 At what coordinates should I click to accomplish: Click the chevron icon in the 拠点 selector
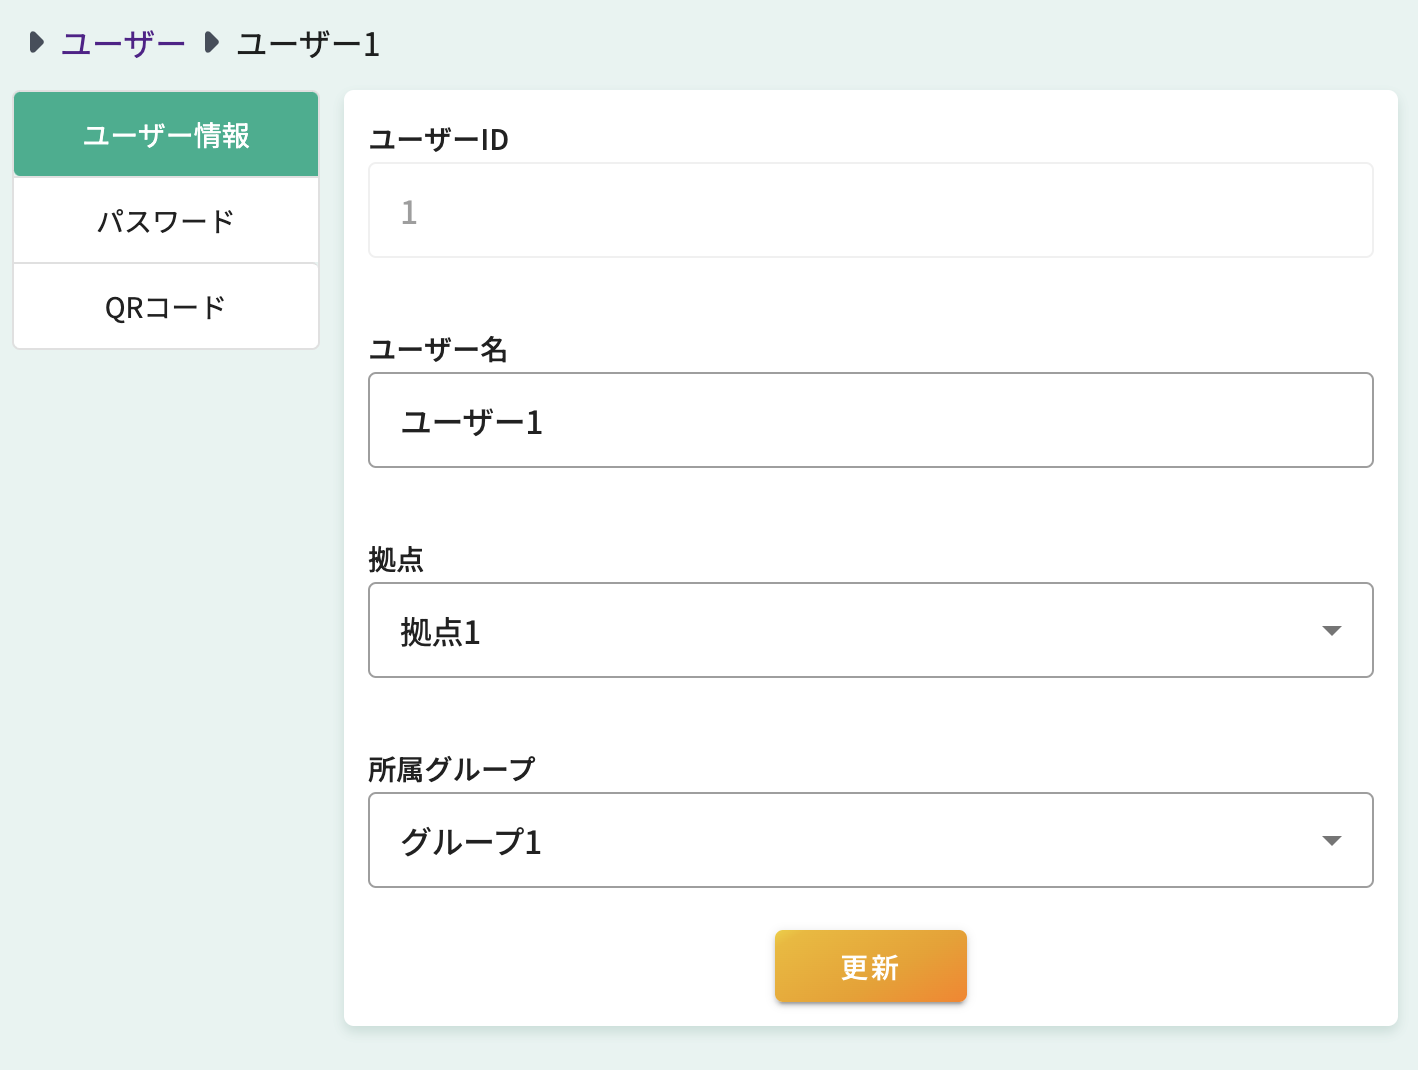click(1332, 630)
